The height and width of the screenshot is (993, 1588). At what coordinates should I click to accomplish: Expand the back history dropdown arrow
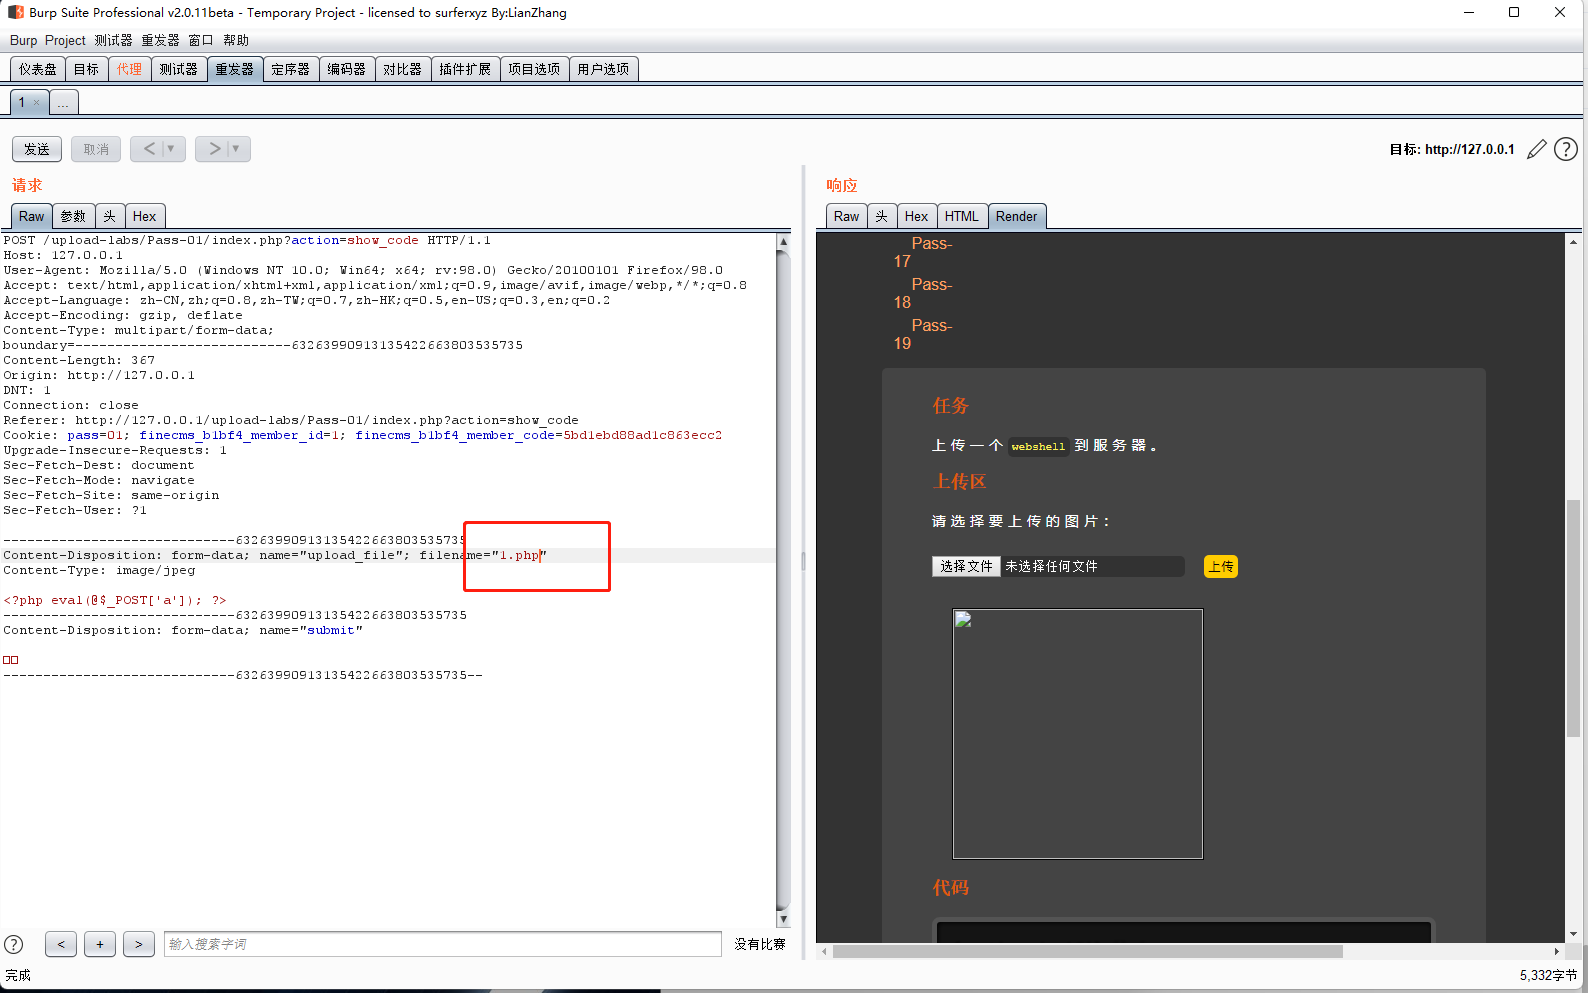pos(171,149)
